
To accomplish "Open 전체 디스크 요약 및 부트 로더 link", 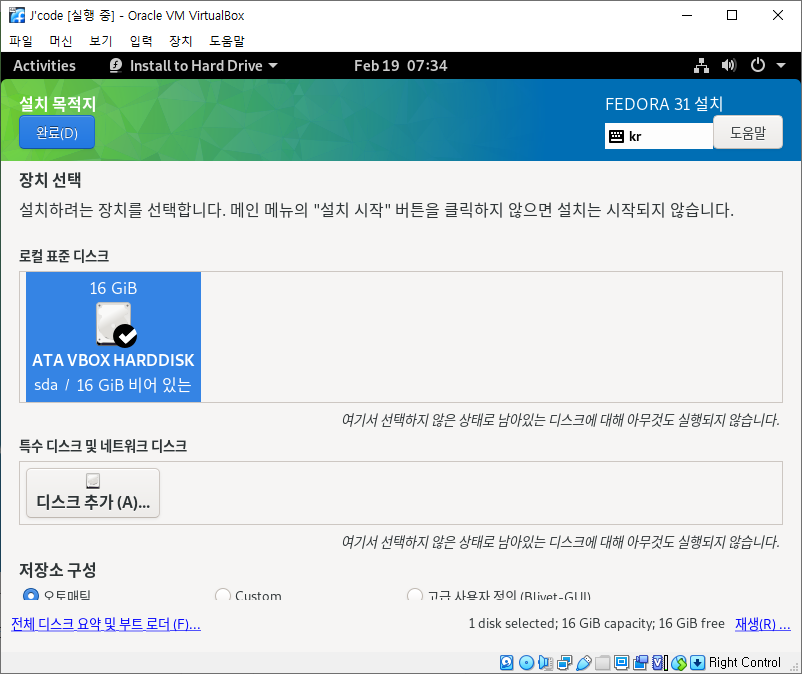I will 106,624.
